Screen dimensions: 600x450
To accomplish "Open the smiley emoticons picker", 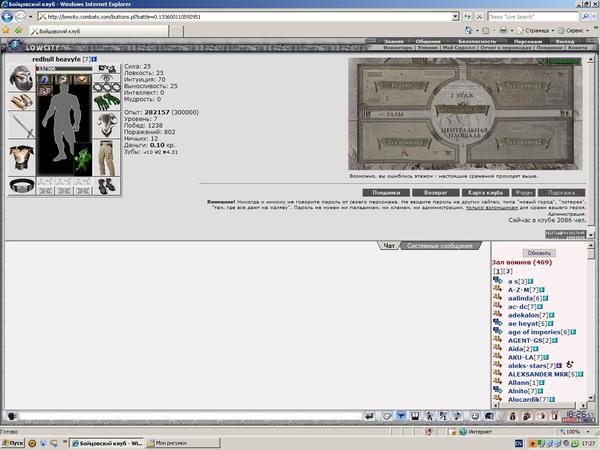I will pyautogui.click(x=475, y=416).
